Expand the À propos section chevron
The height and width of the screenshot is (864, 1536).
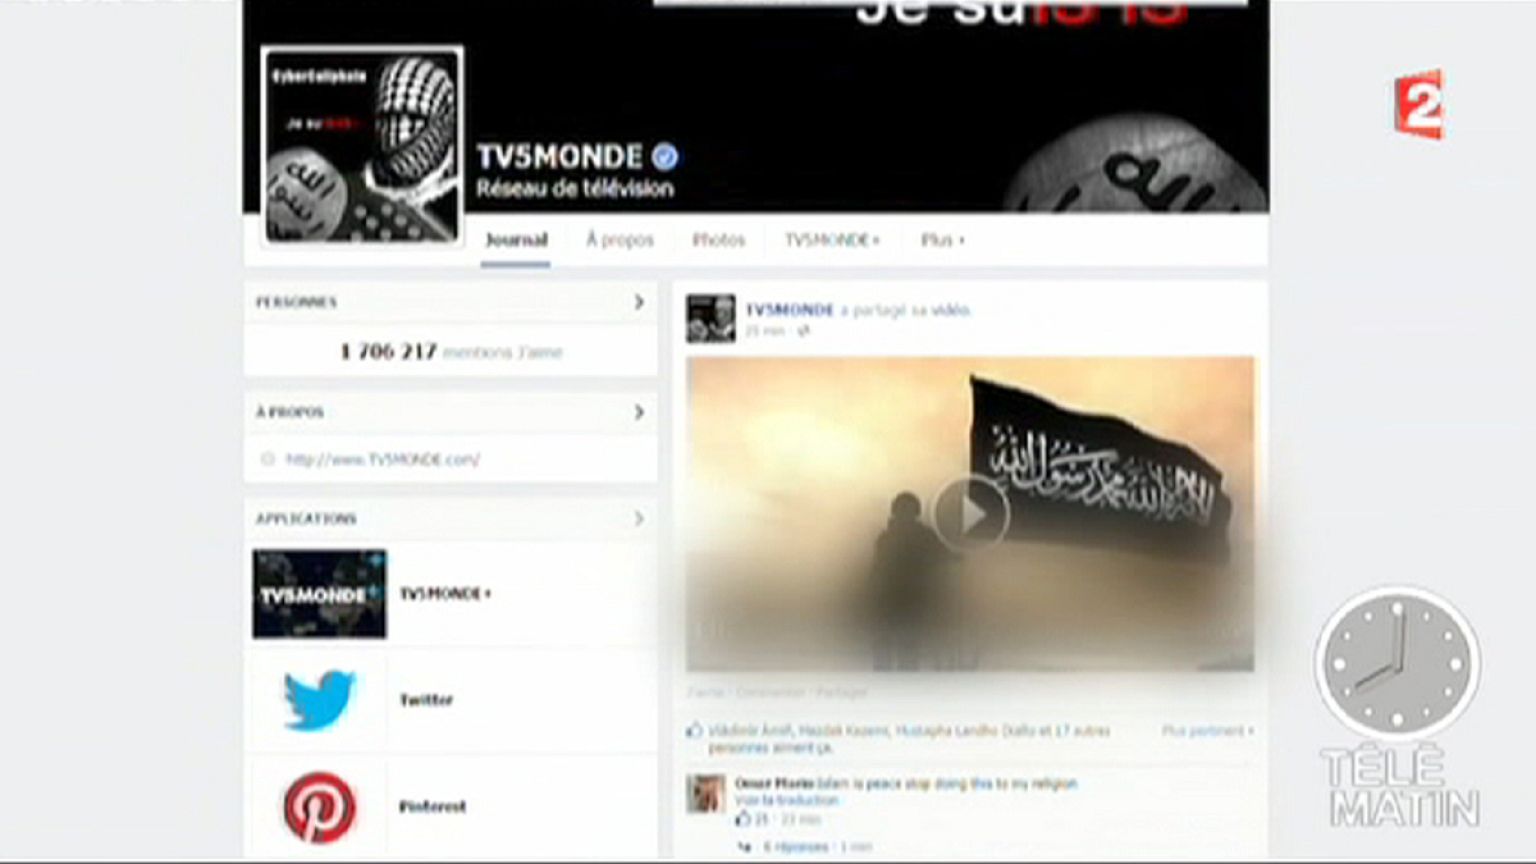pyautogui.click(x=638, y=411)
